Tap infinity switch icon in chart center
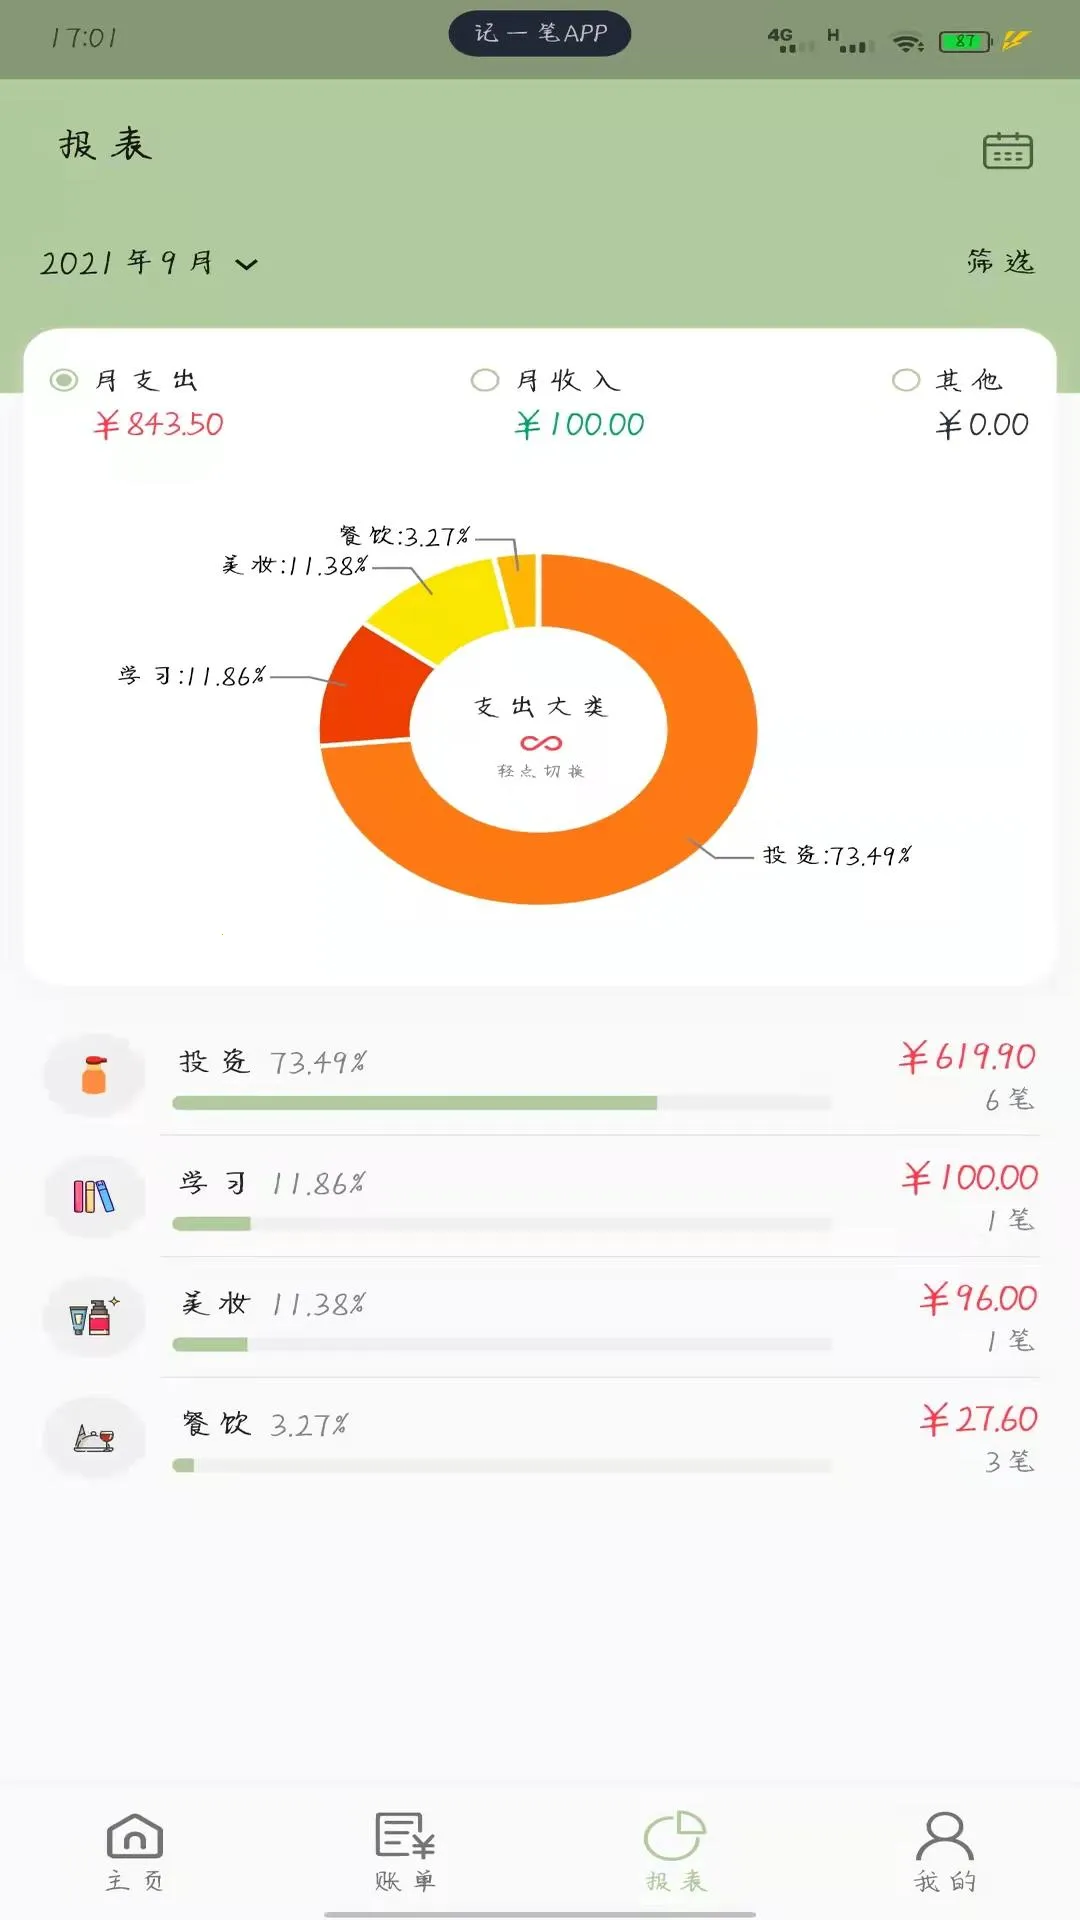The image size is (1080, 1920). 540,743
